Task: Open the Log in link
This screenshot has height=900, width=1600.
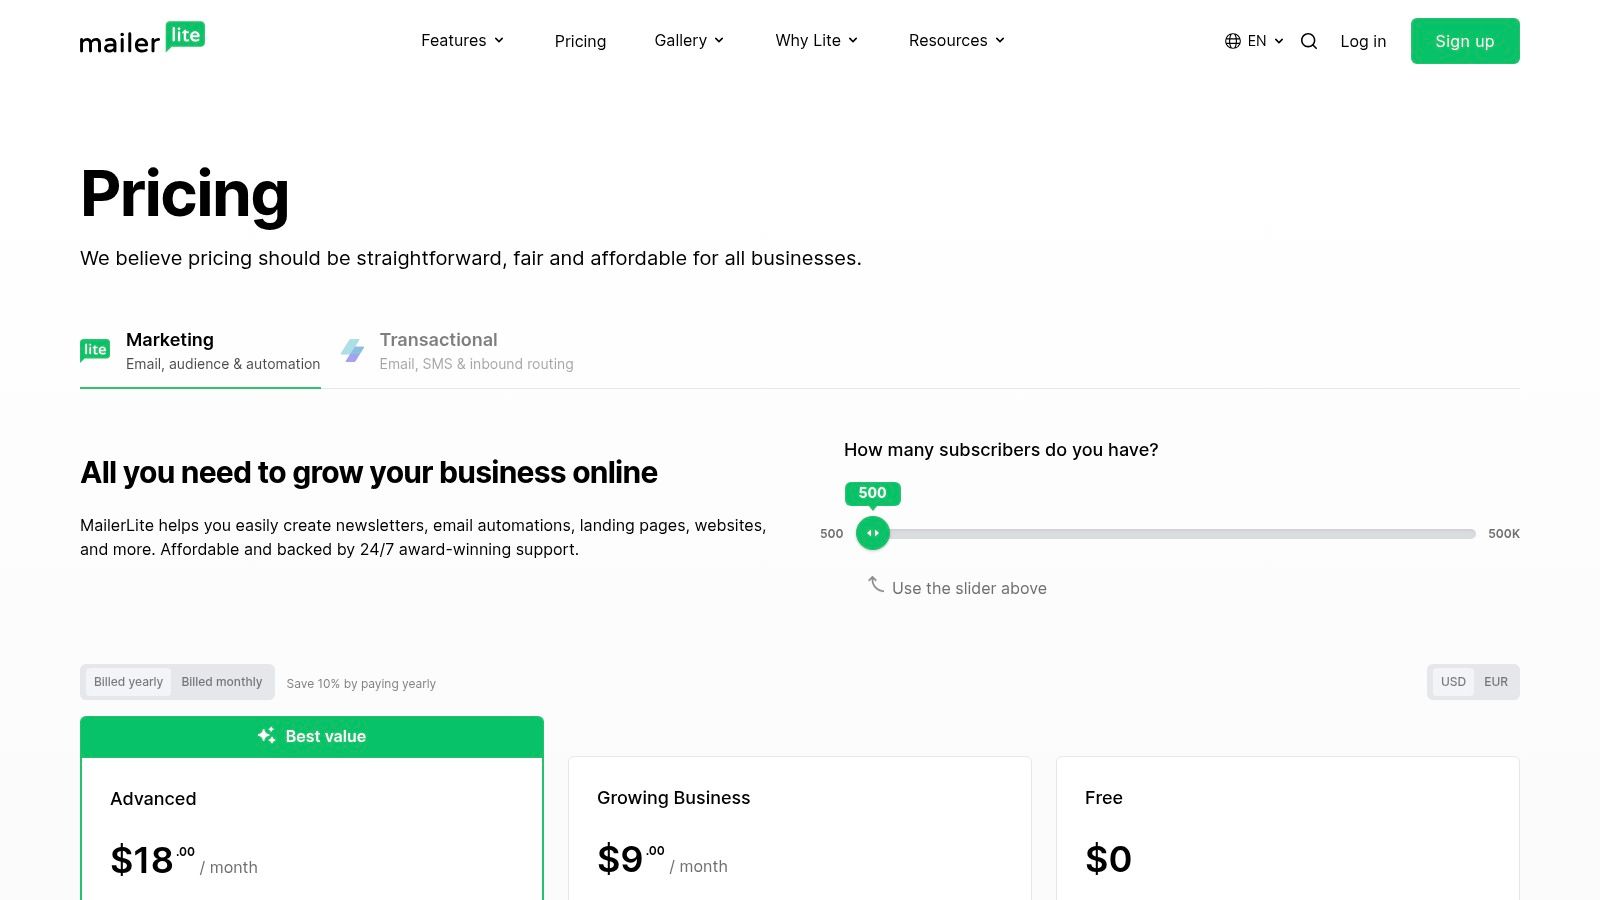Action: coord(1363,41)
